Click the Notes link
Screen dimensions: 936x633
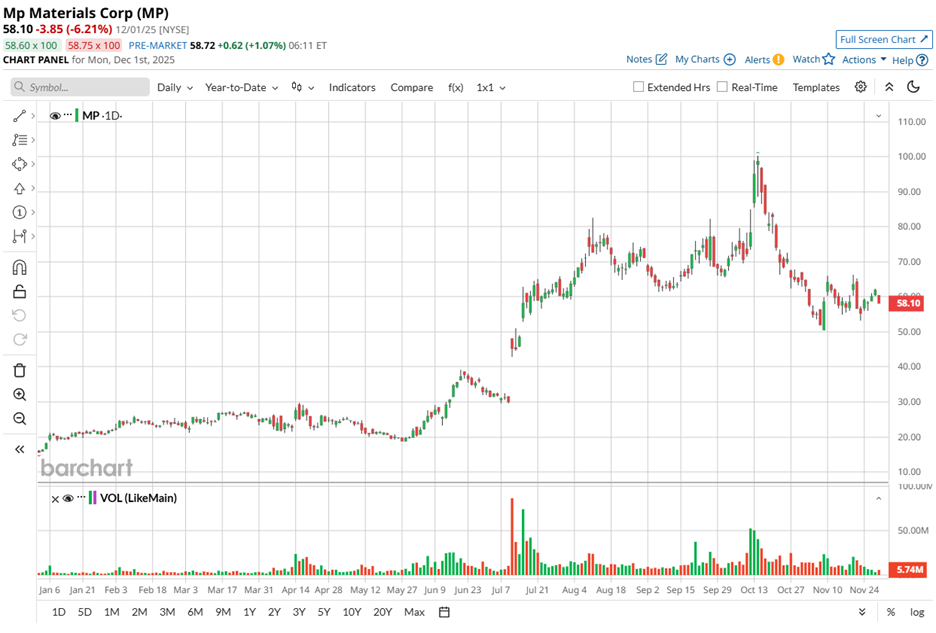pyautogui.click(x=639, y=59)
